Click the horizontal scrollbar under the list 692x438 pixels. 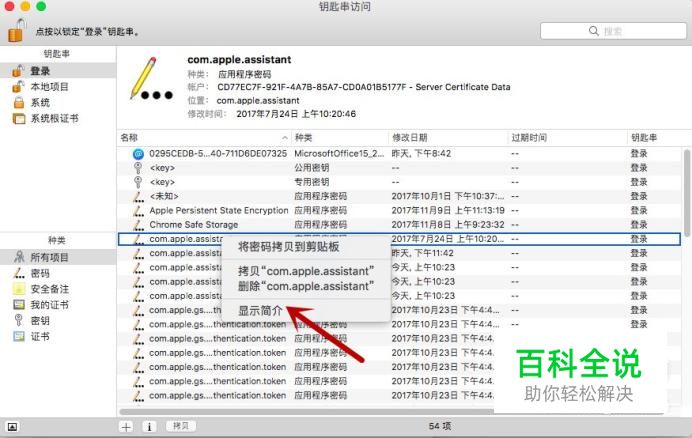307,412
